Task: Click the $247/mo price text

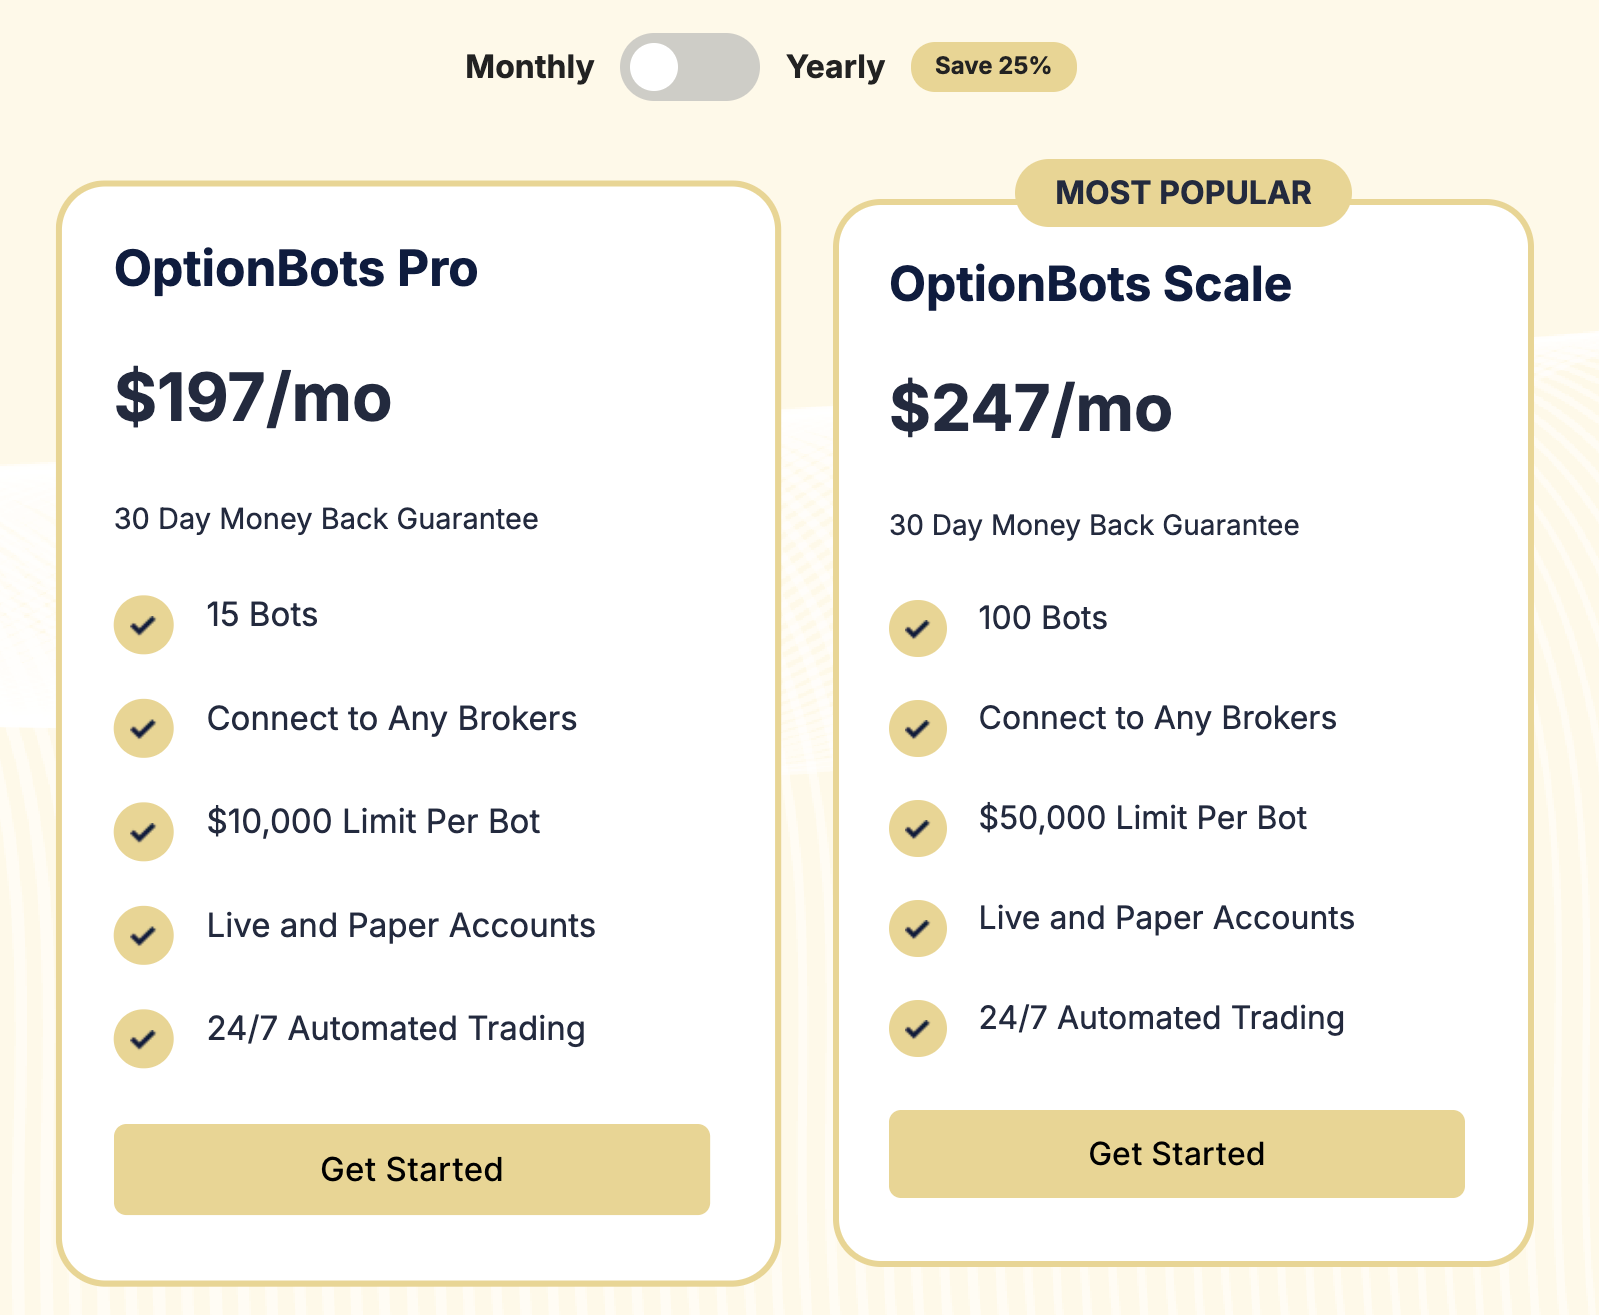Action: point(1030,409)
